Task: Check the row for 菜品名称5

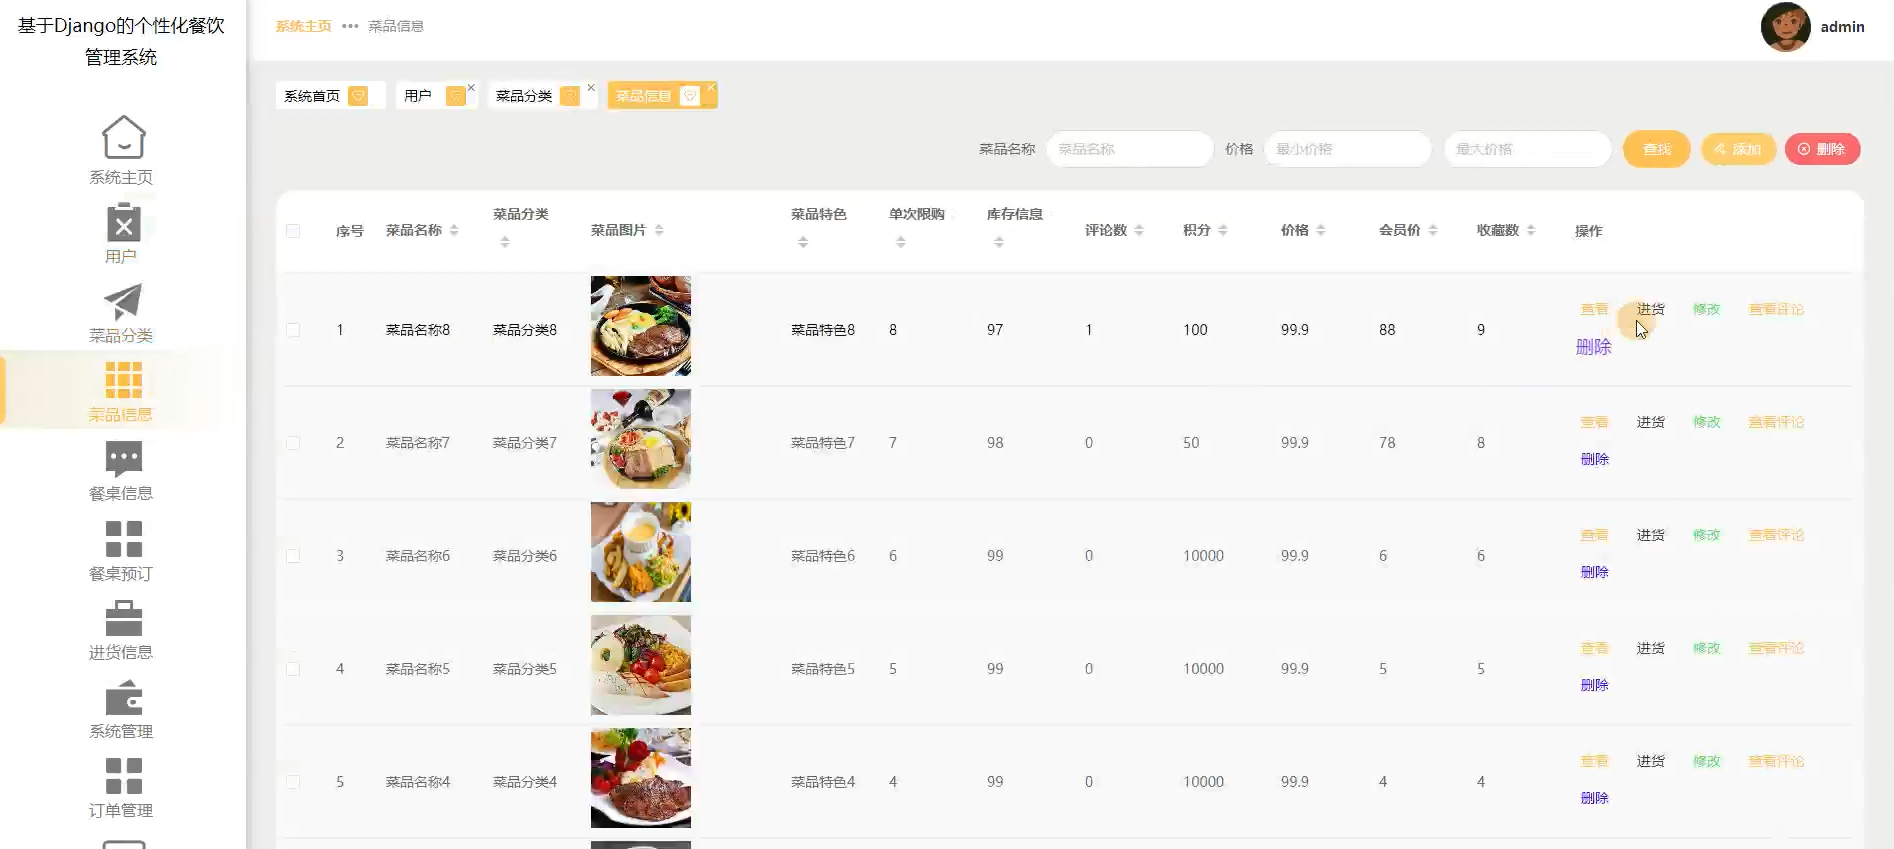Action: click(x=293, y=669)
